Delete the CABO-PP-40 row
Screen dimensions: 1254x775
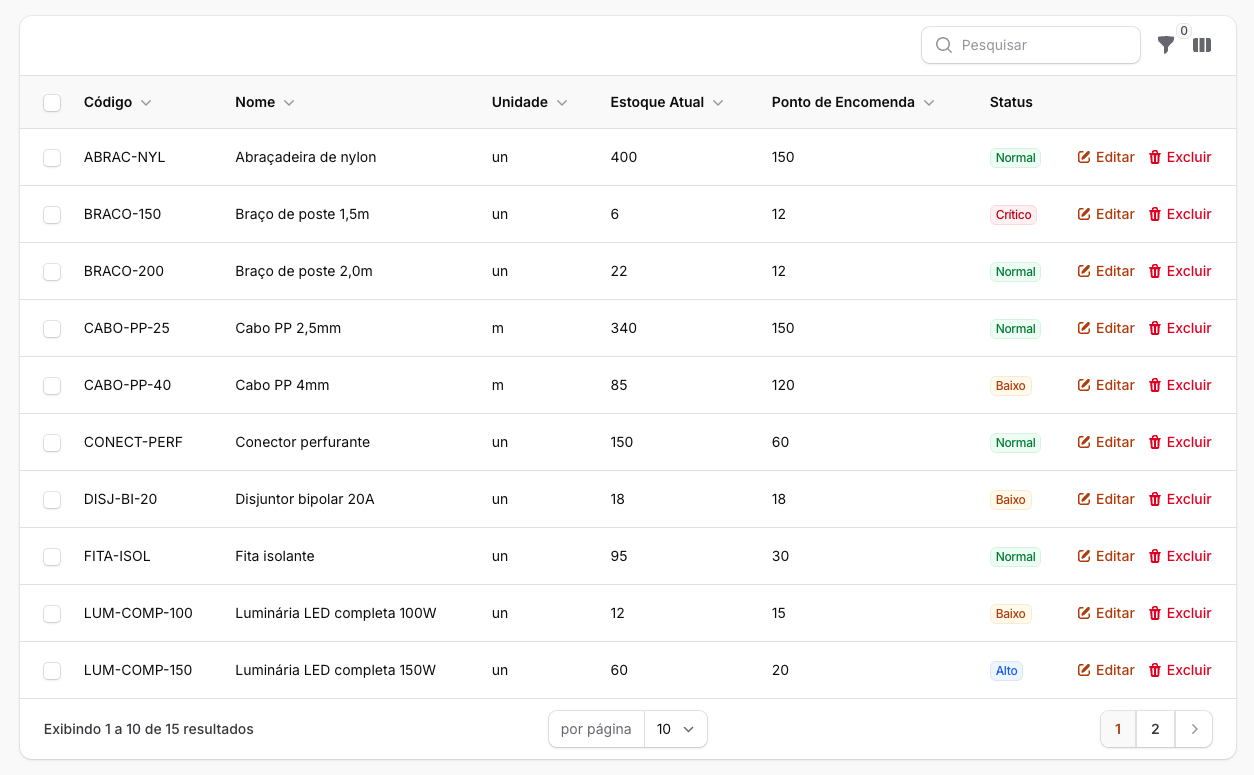pos(1180,385)
